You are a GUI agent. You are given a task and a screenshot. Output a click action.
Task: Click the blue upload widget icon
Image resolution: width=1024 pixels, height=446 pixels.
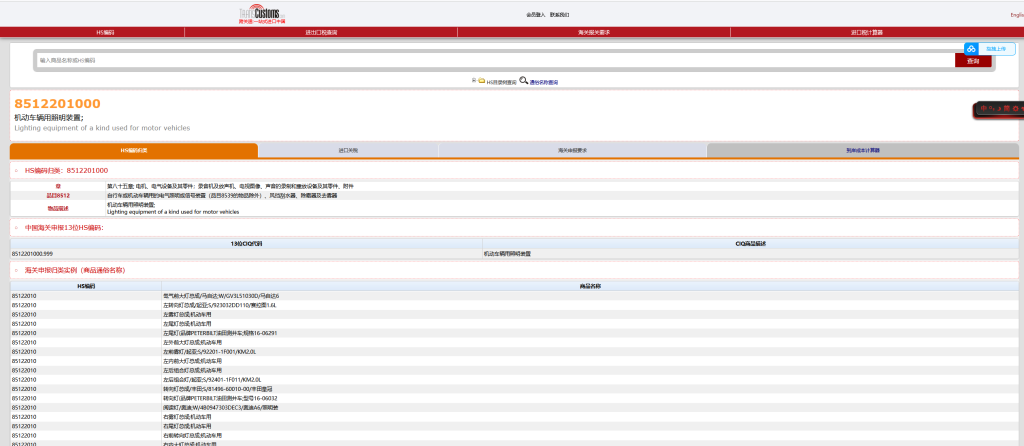(x=971, y=48)
